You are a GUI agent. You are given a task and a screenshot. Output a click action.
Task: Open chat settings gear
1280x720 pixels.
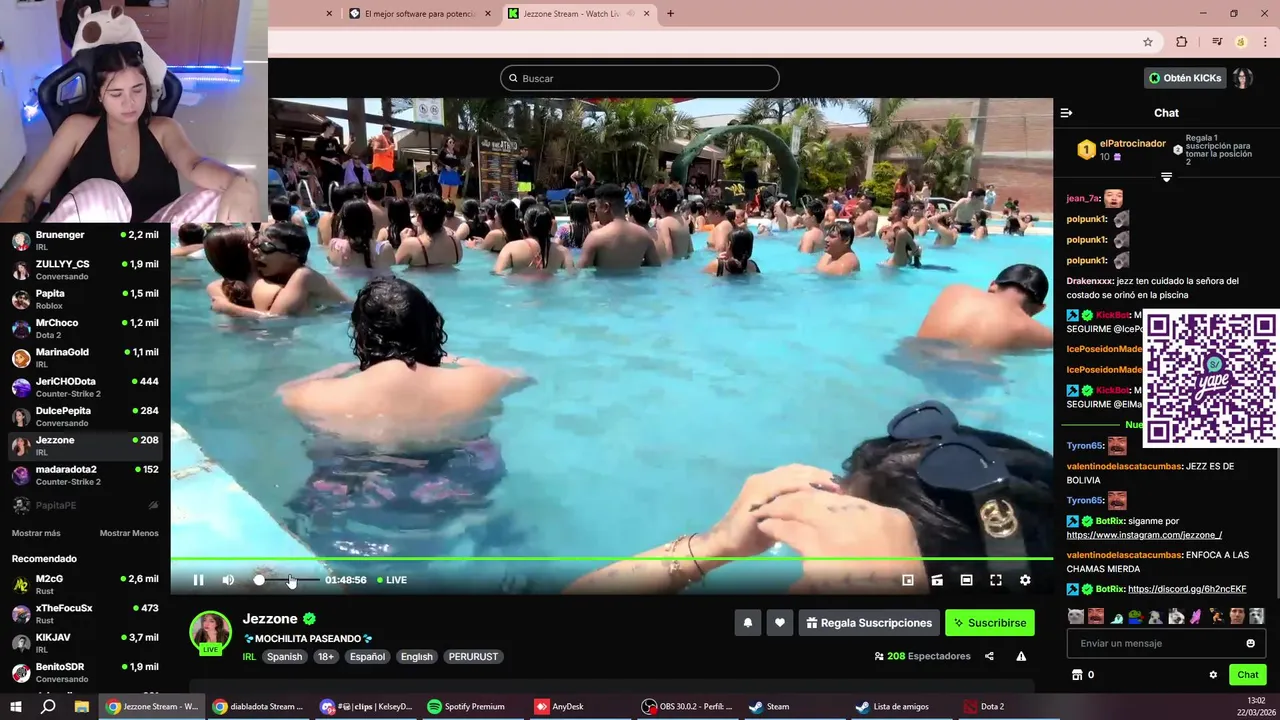point(1213,675)
